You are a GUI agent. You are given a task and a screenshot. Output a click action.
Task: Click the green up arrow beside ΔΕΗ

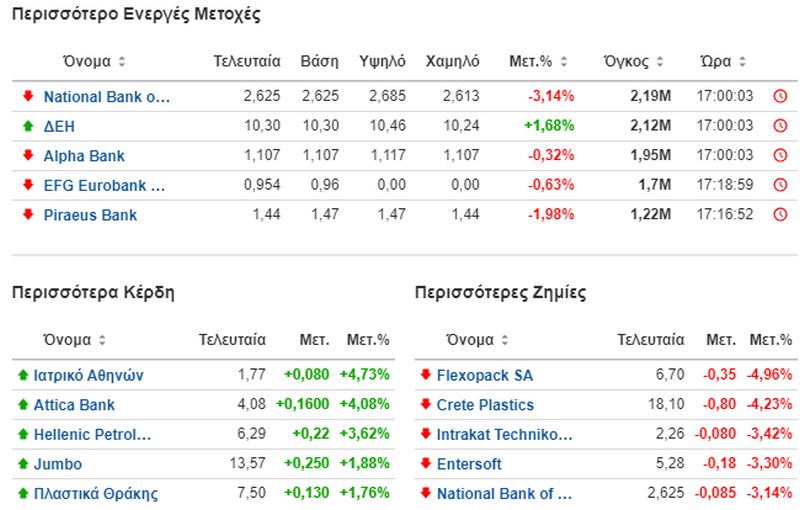(28, 125)
